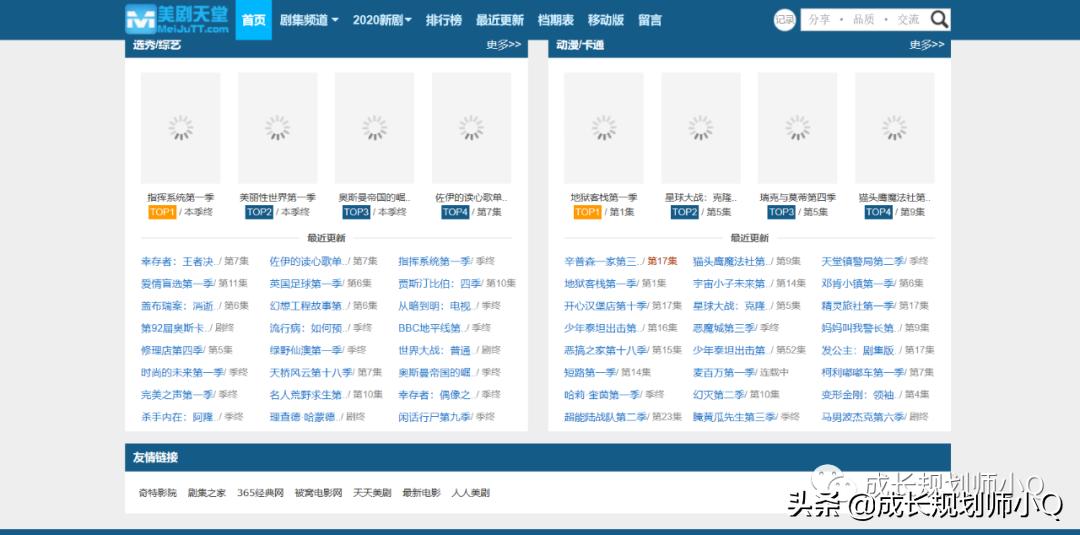Open the 英国足球第一季 link
The image size is (1080, 535).
[x=306, y=284]
